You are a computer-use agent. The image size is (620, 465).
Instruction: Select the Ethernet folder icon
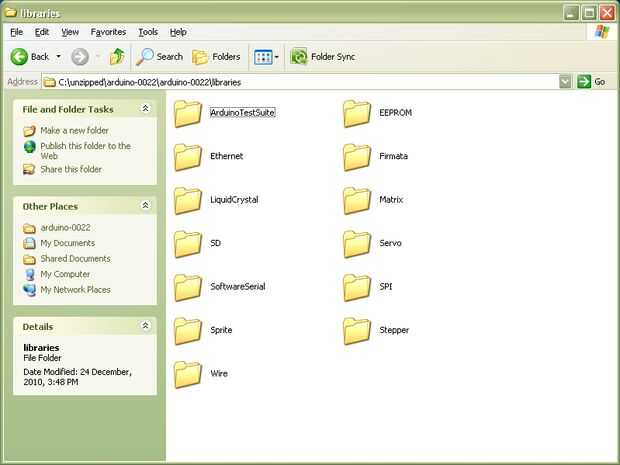click(x=188, y=157)
